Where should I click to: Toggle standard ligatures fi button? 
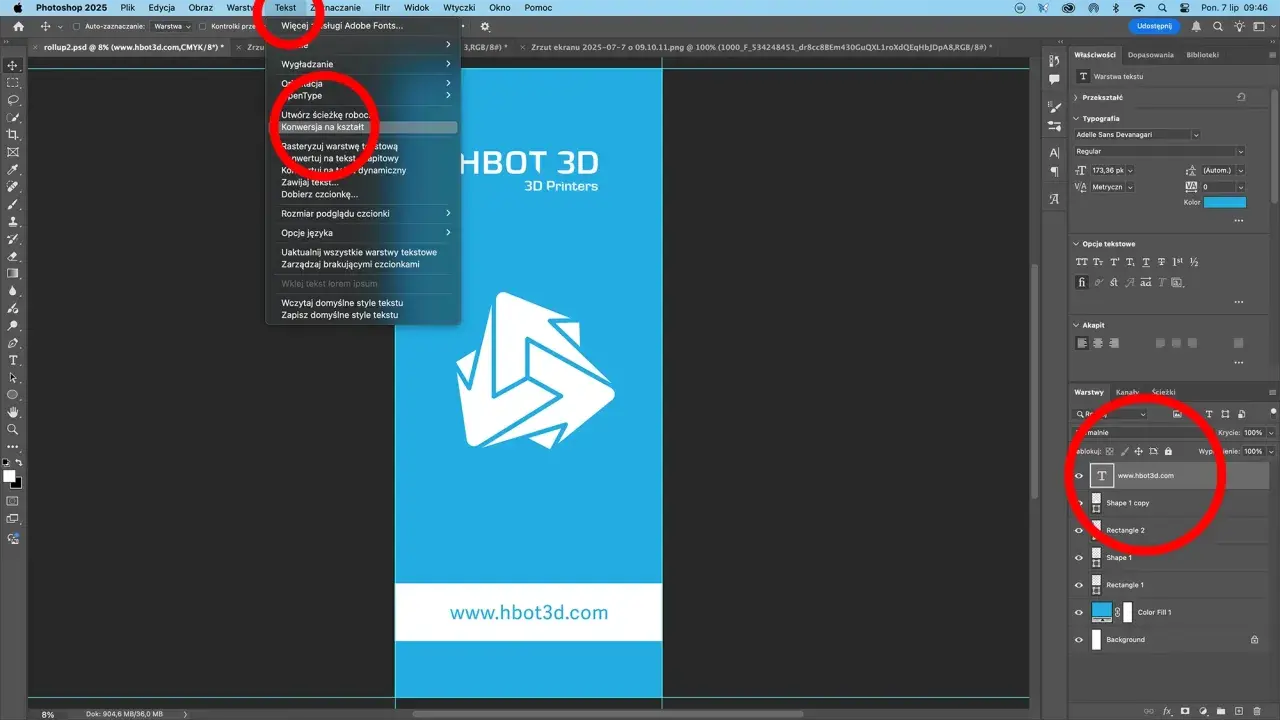pos(1081,282)
